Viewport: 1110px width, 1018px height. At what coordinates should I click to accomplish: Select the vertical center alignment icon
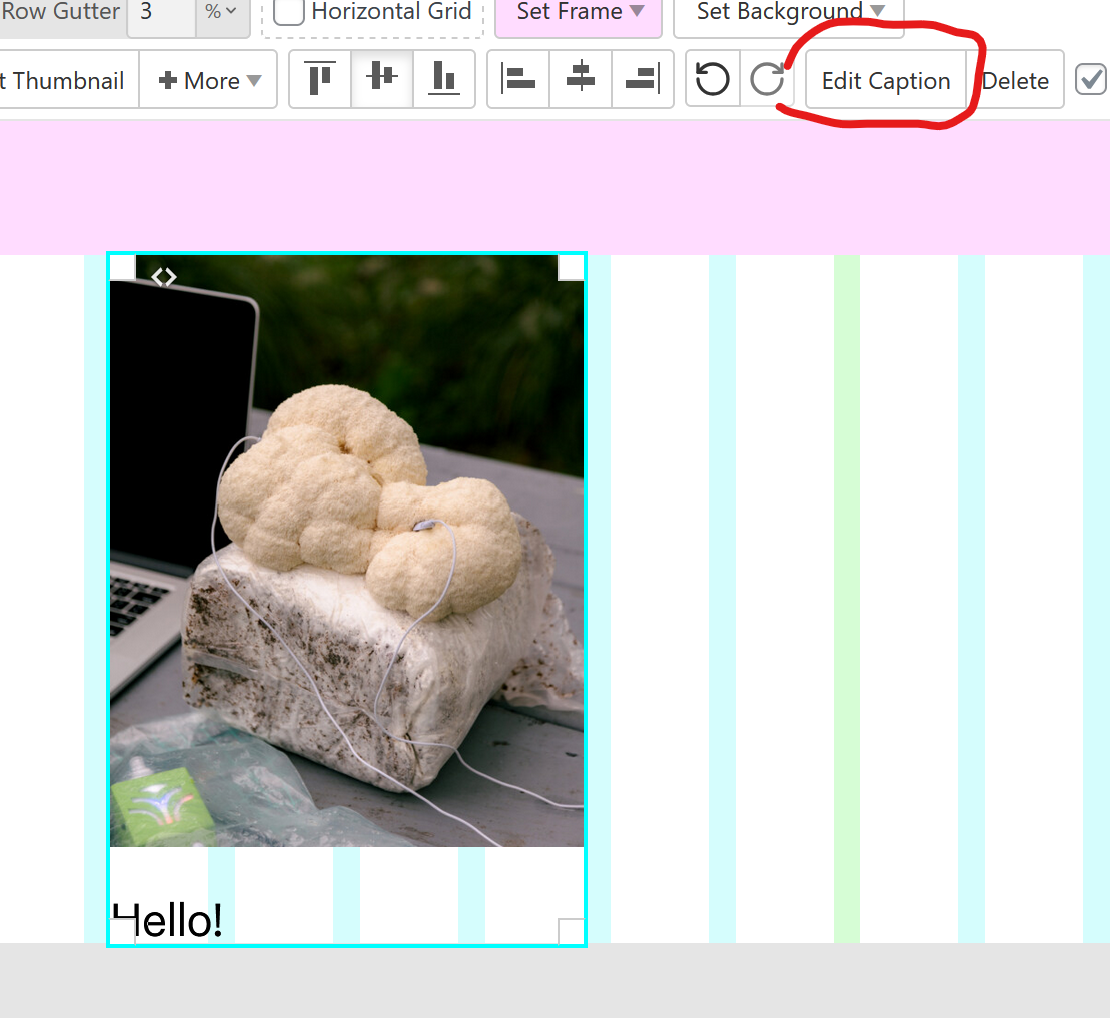[x=381, y=78]
